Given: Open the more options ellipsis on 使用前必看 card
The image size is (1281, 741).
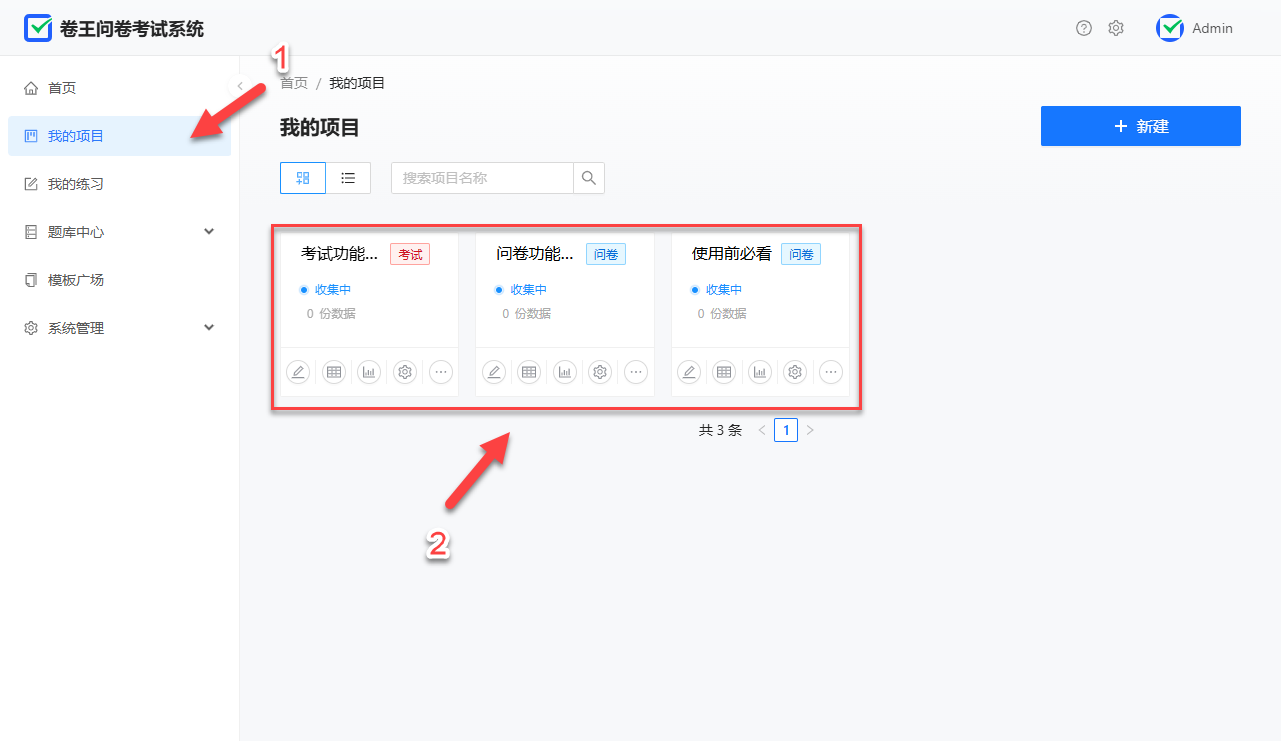Looking at the screenshot, I should [831, 372].
